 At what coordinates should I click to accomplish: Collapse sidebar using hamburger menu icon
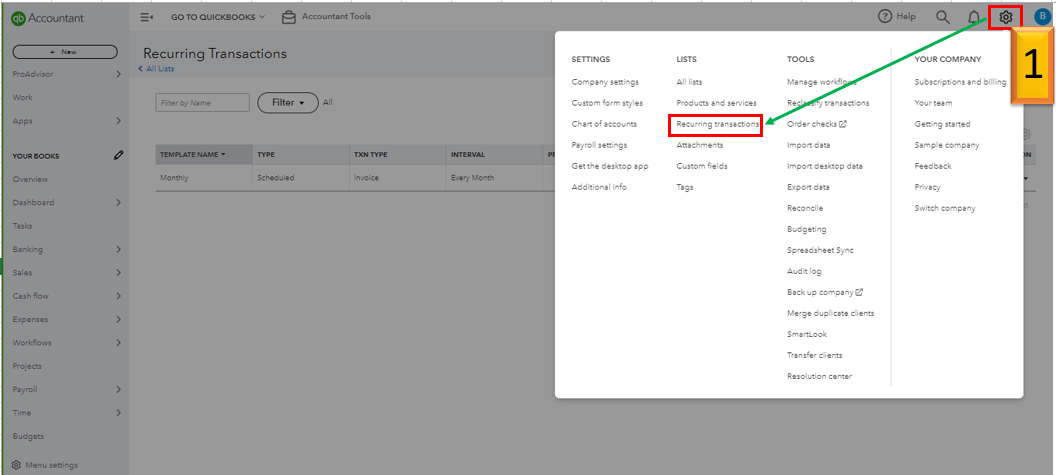click(147, 17)
